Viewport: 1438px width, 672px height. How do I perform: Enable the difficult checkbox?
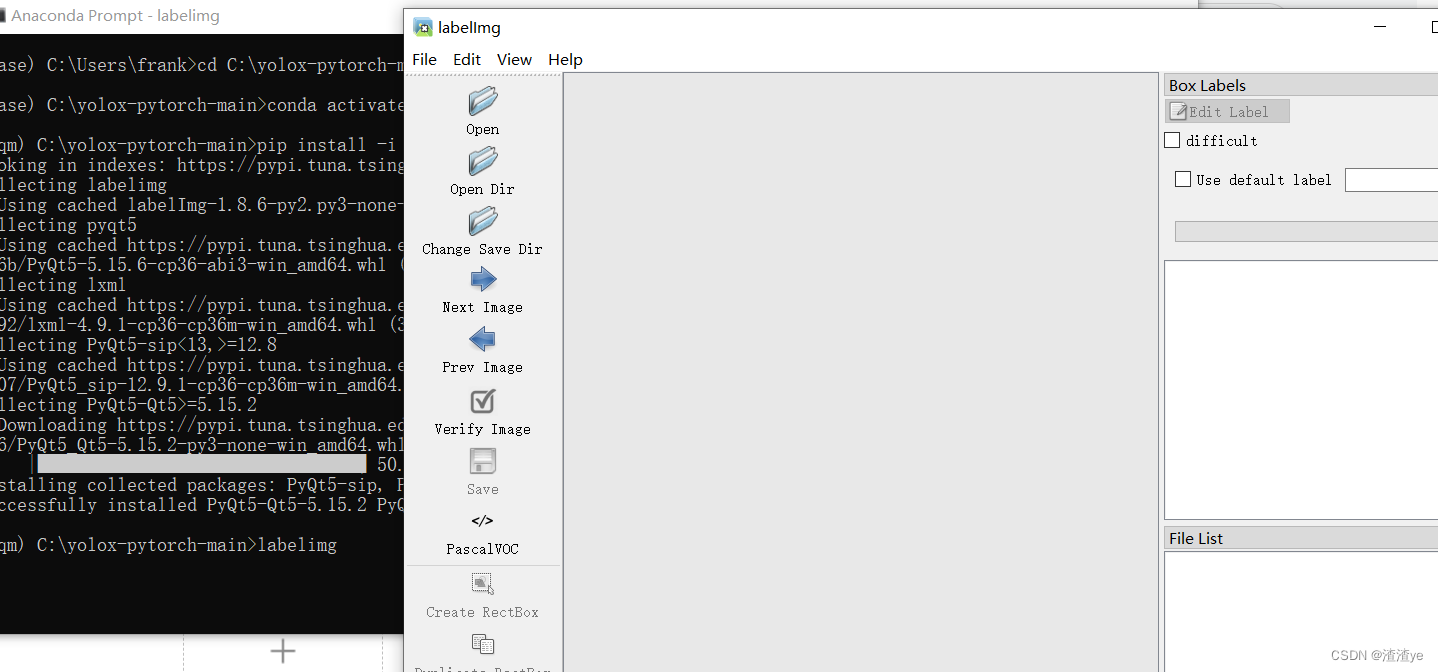coord(1173,141)
